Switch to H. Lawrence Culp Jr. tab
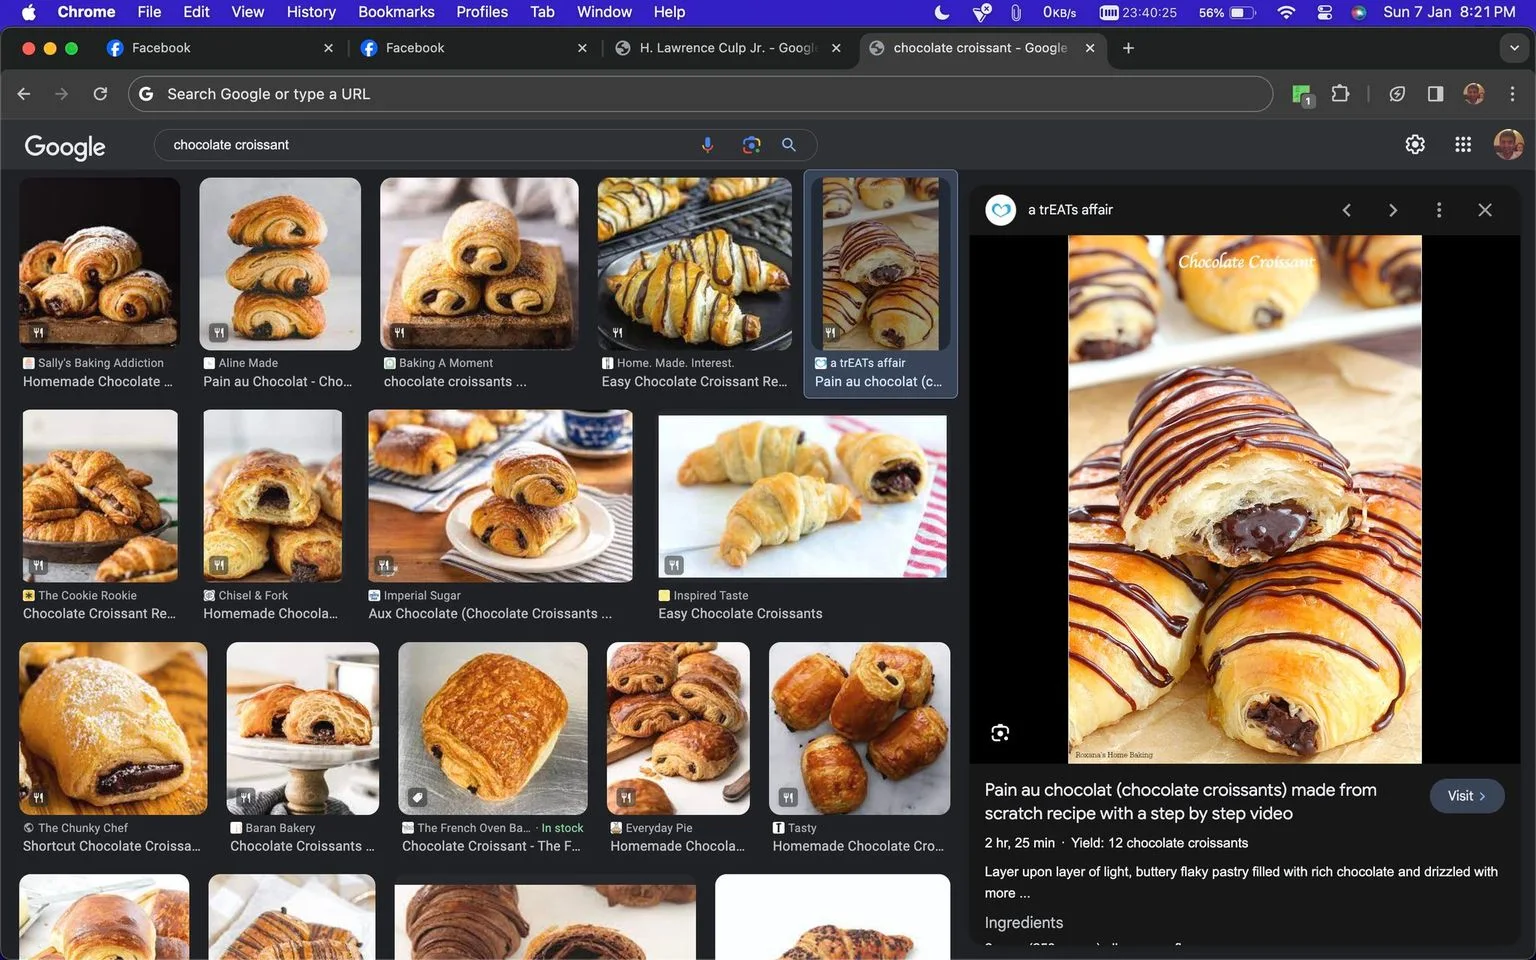 point(728,48)
